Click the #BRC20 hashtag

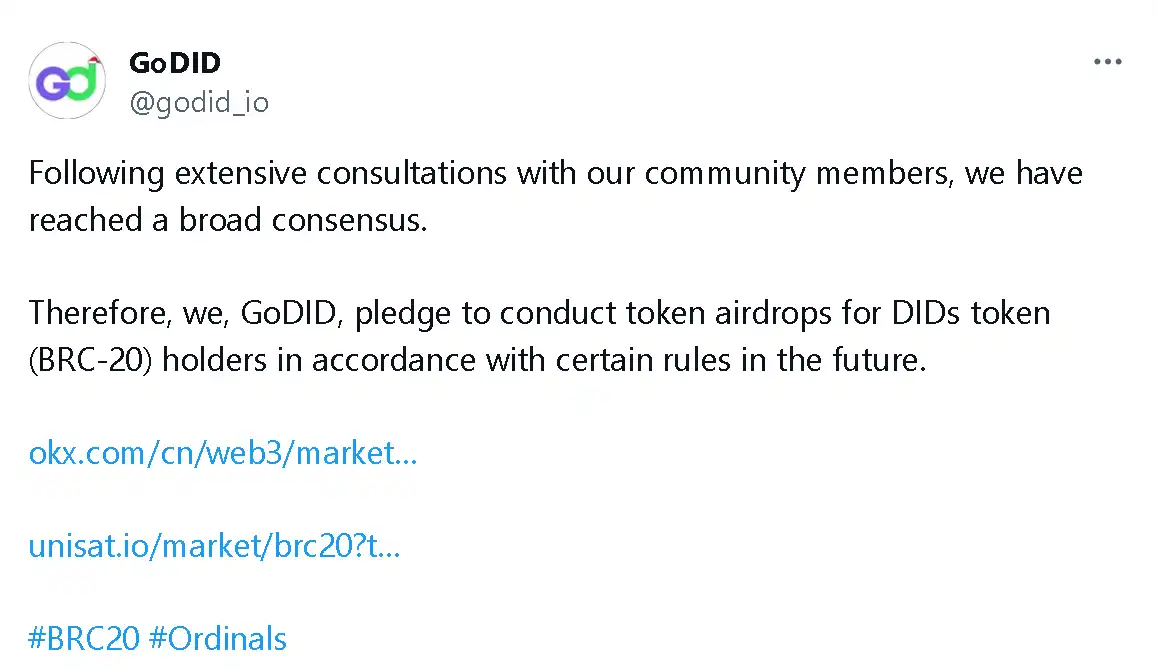pyautogui.click(x=84, y=639)
